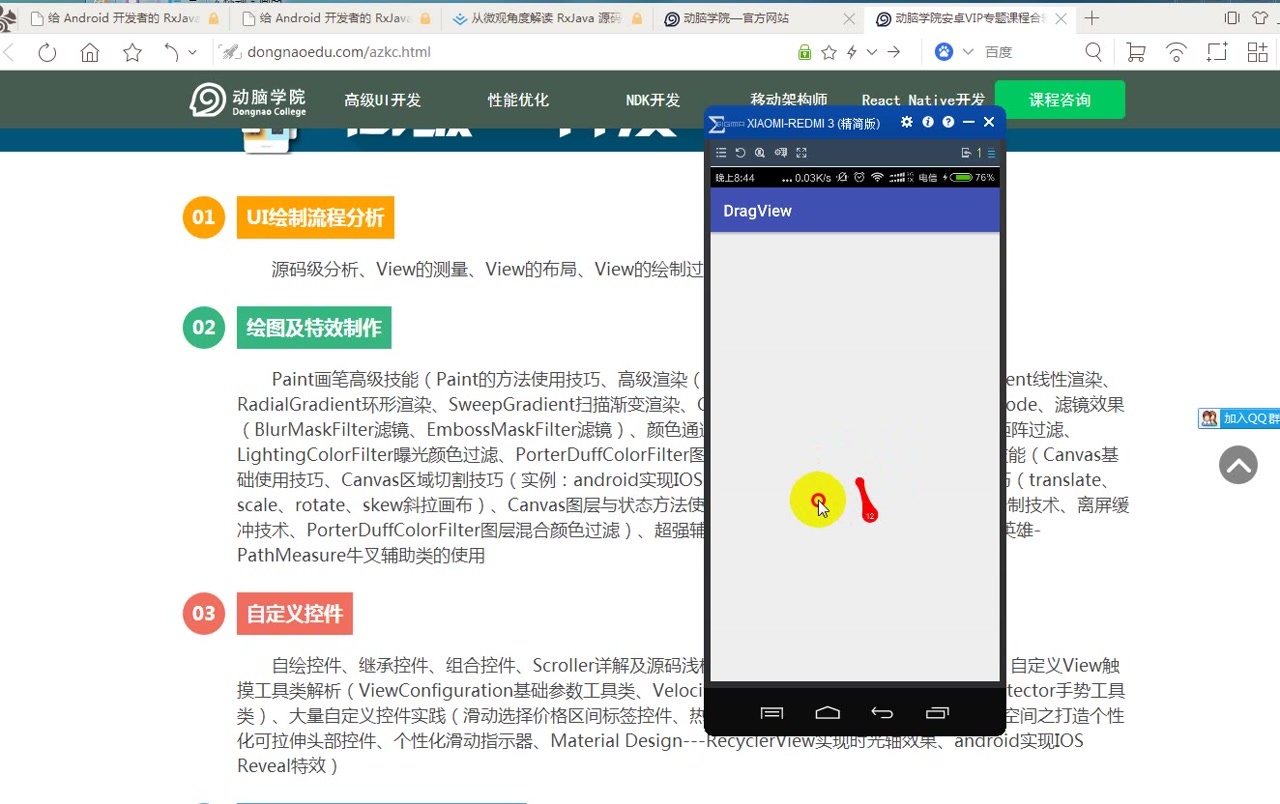Image resolution: width=1280 pixels, height=804 pixels.
Task: Click the keyboard input icon in mirror toolbar
Action: (x=781, y=153)
